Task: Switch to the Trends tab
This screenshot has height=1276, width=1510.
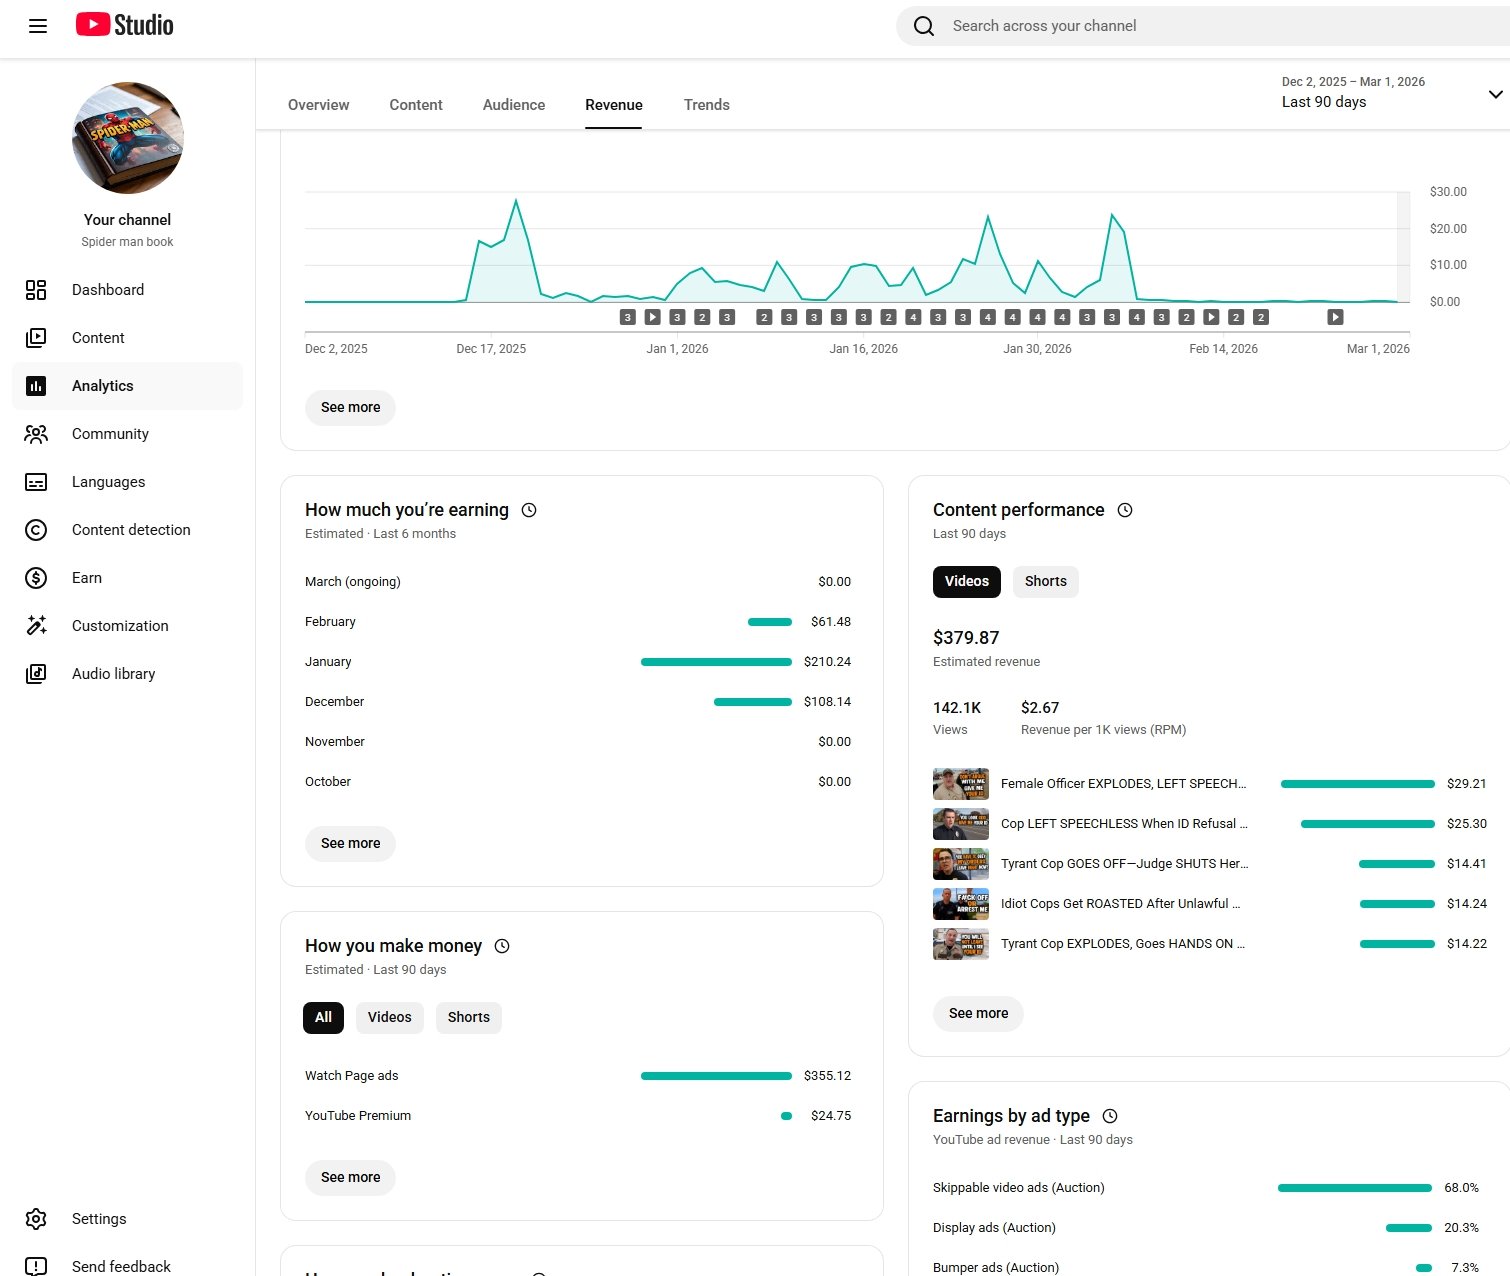Action: (706, 105)
